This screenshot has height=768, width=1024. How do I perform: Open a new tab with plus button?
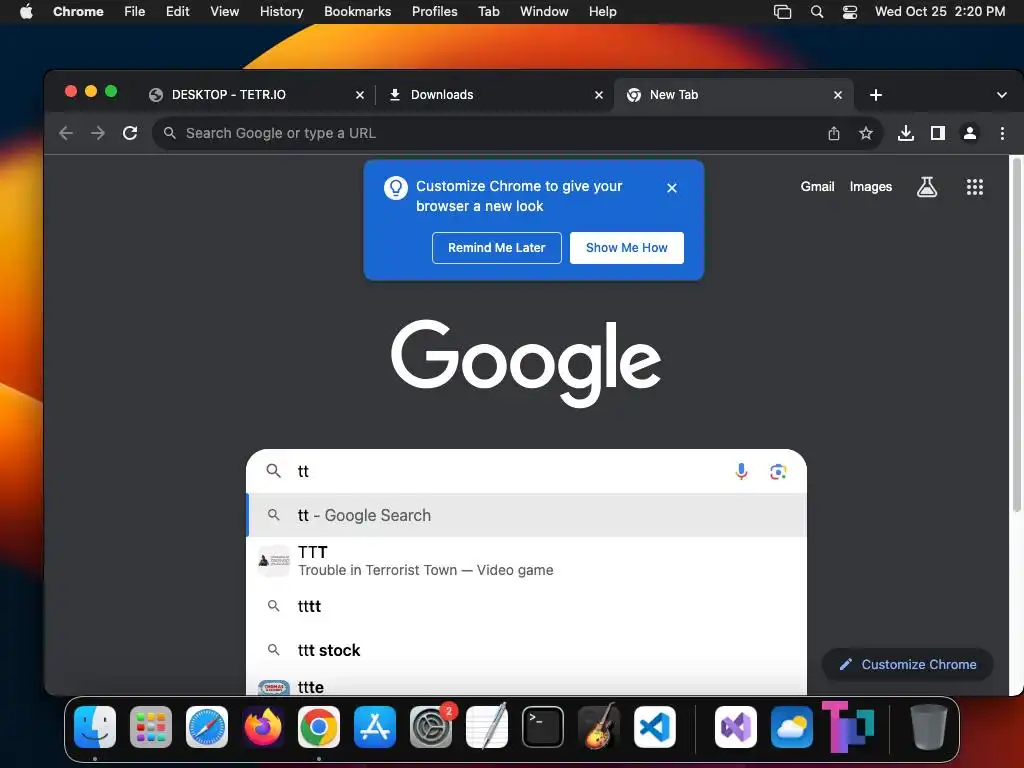876,95
